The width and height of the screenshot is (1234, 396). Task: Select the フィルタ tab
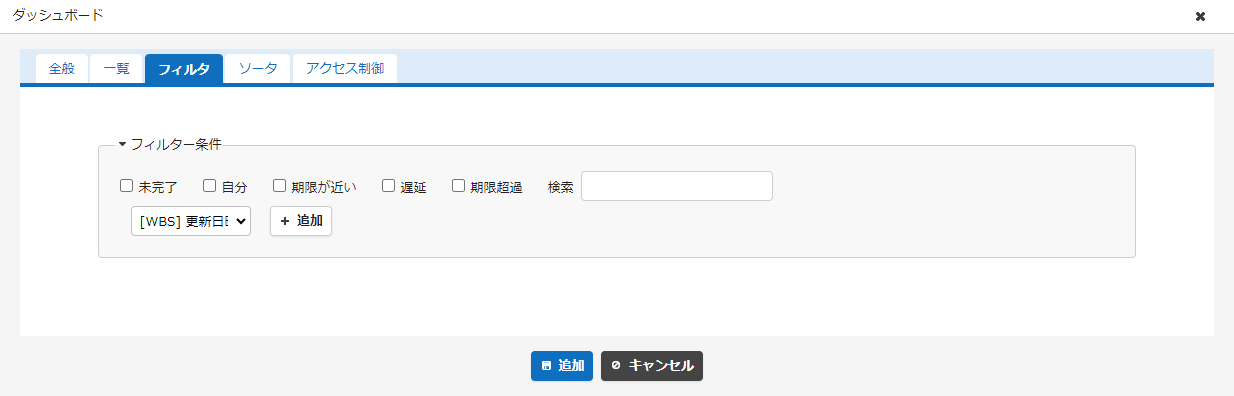click(x=184, y=69)
